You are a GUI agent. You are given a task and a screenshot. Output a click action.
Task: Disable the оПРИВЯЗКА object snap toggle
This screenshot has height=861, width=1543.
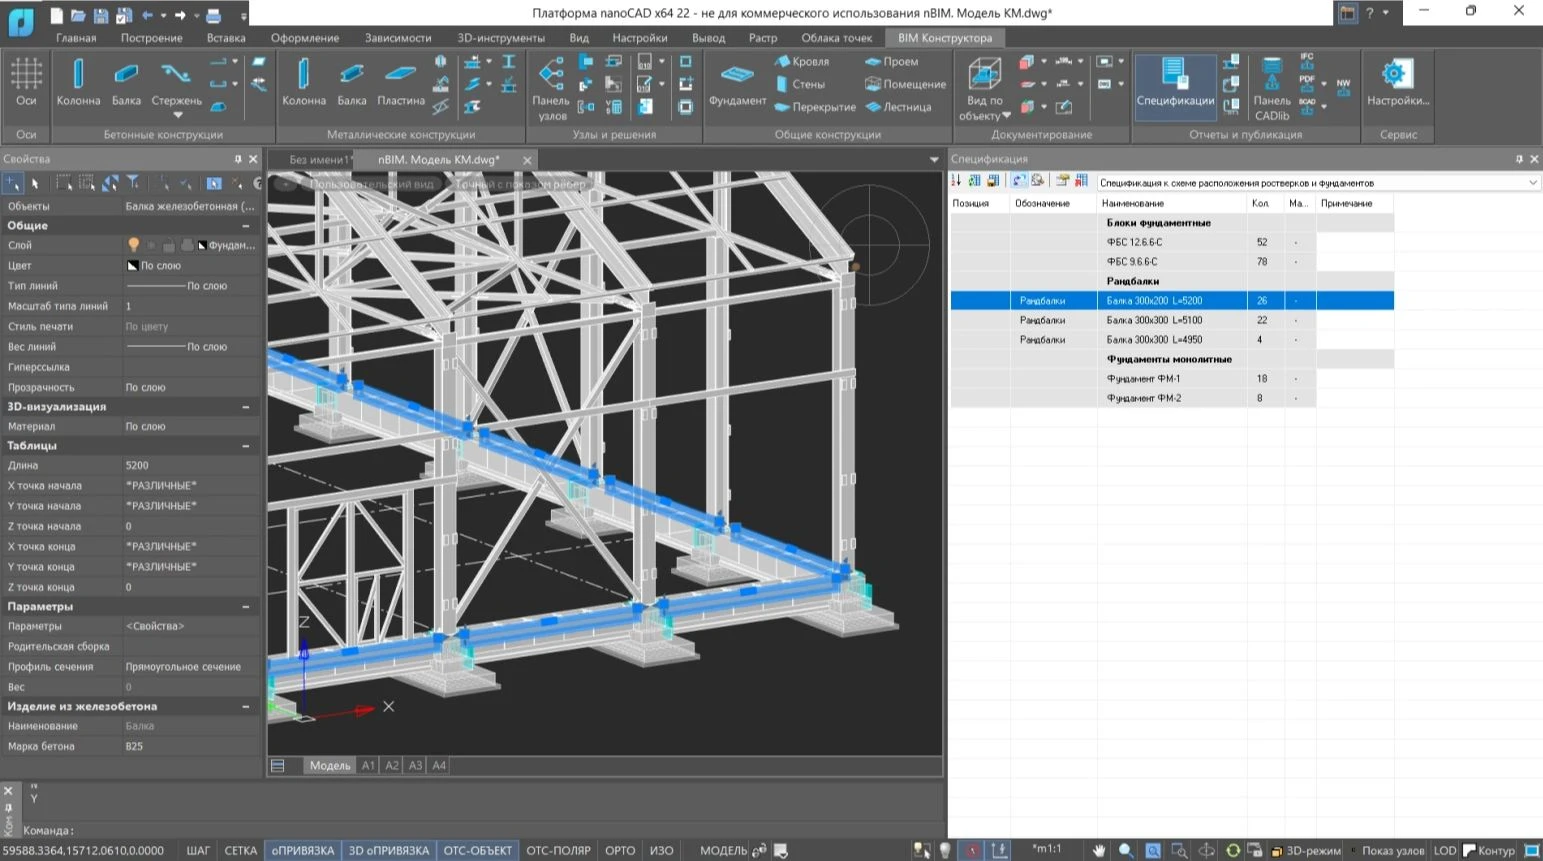click(302, 850)
